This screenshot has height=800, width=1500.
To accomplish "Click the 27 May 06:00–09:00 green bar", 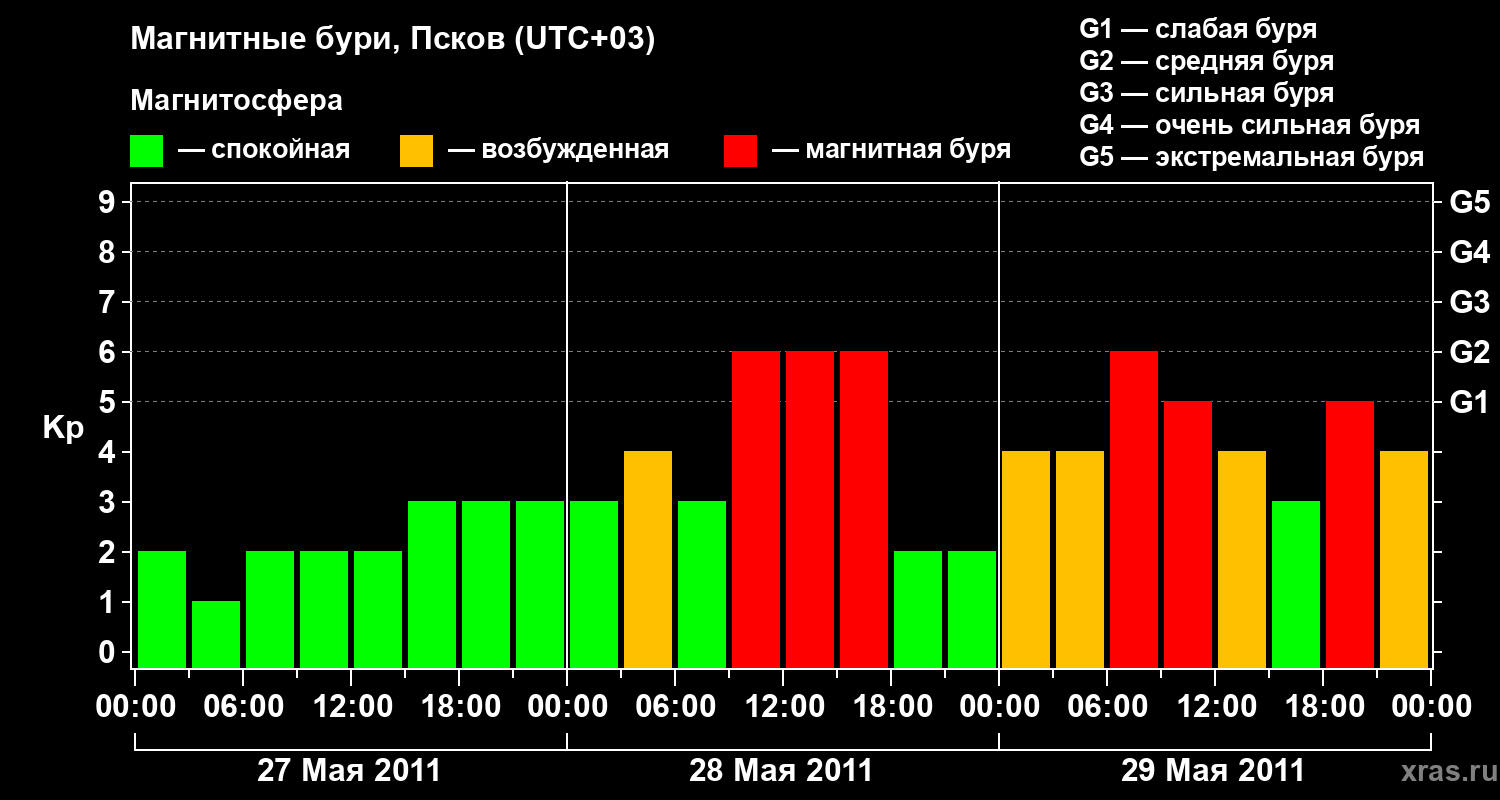I will point(270,609).
